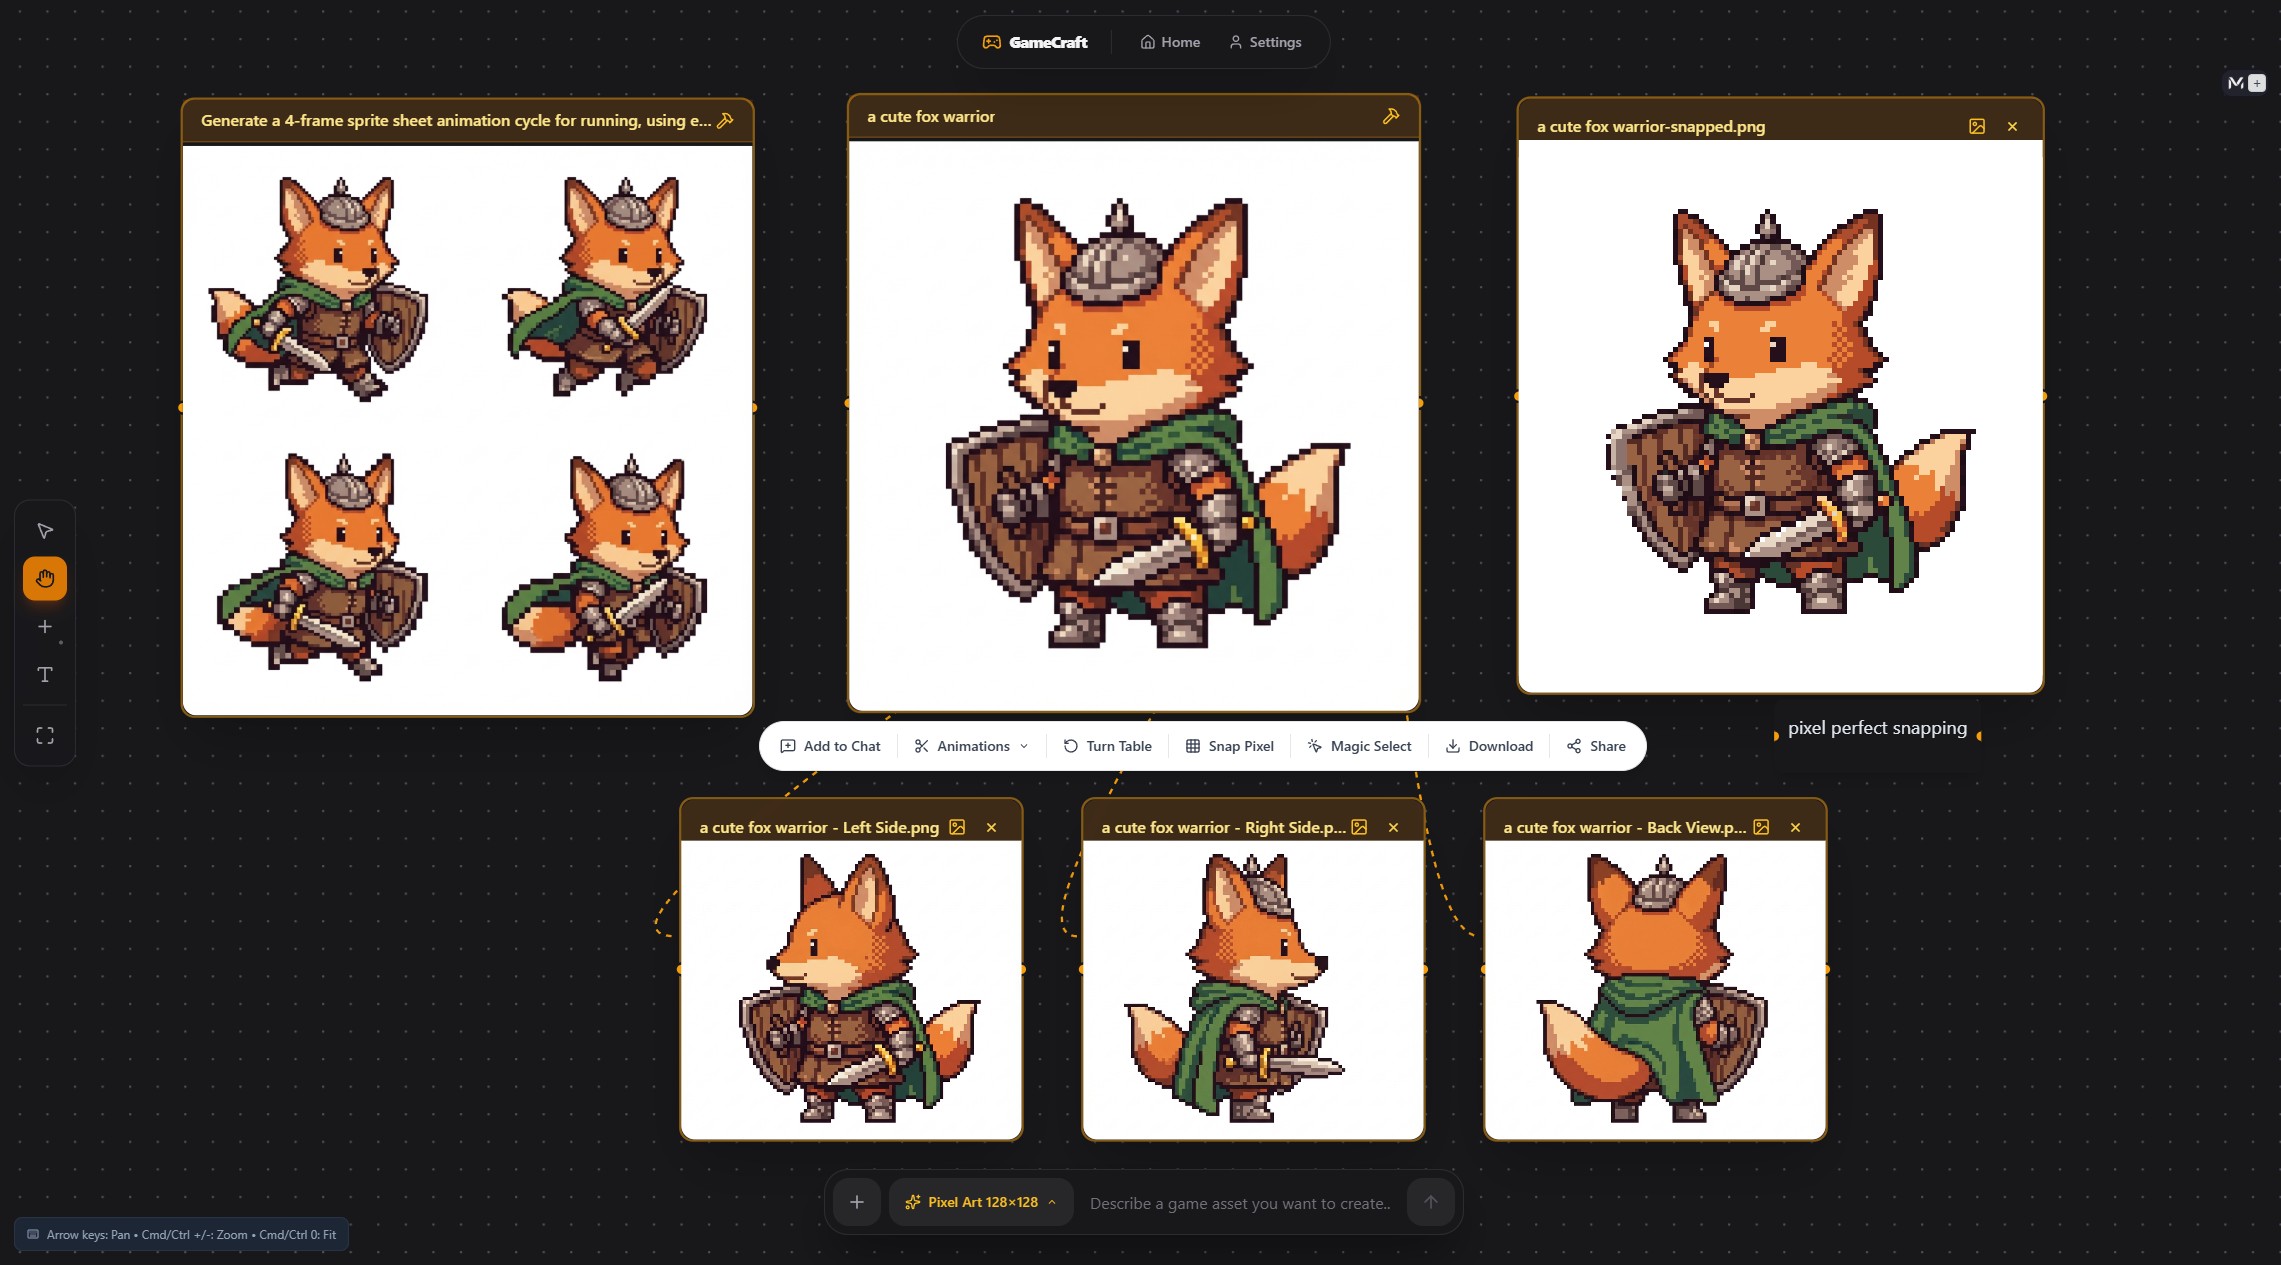Viewport: 2281px width, 1265px height.
Task: Expand the Pixel Art 128×128 selector
Action: pyautogui.click(x=981, y=1202)
